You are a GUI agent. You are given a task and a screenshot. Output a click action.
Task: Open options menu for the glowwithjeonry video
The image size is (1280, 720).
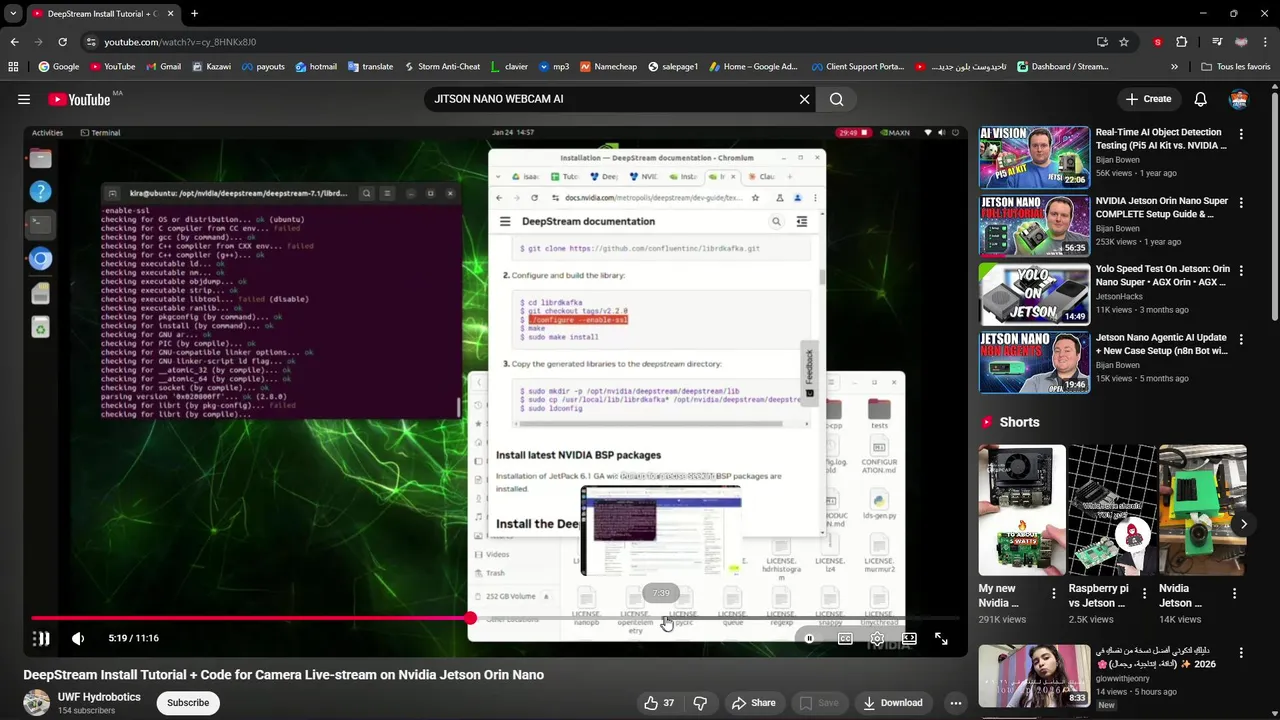tap(1241, 653)
